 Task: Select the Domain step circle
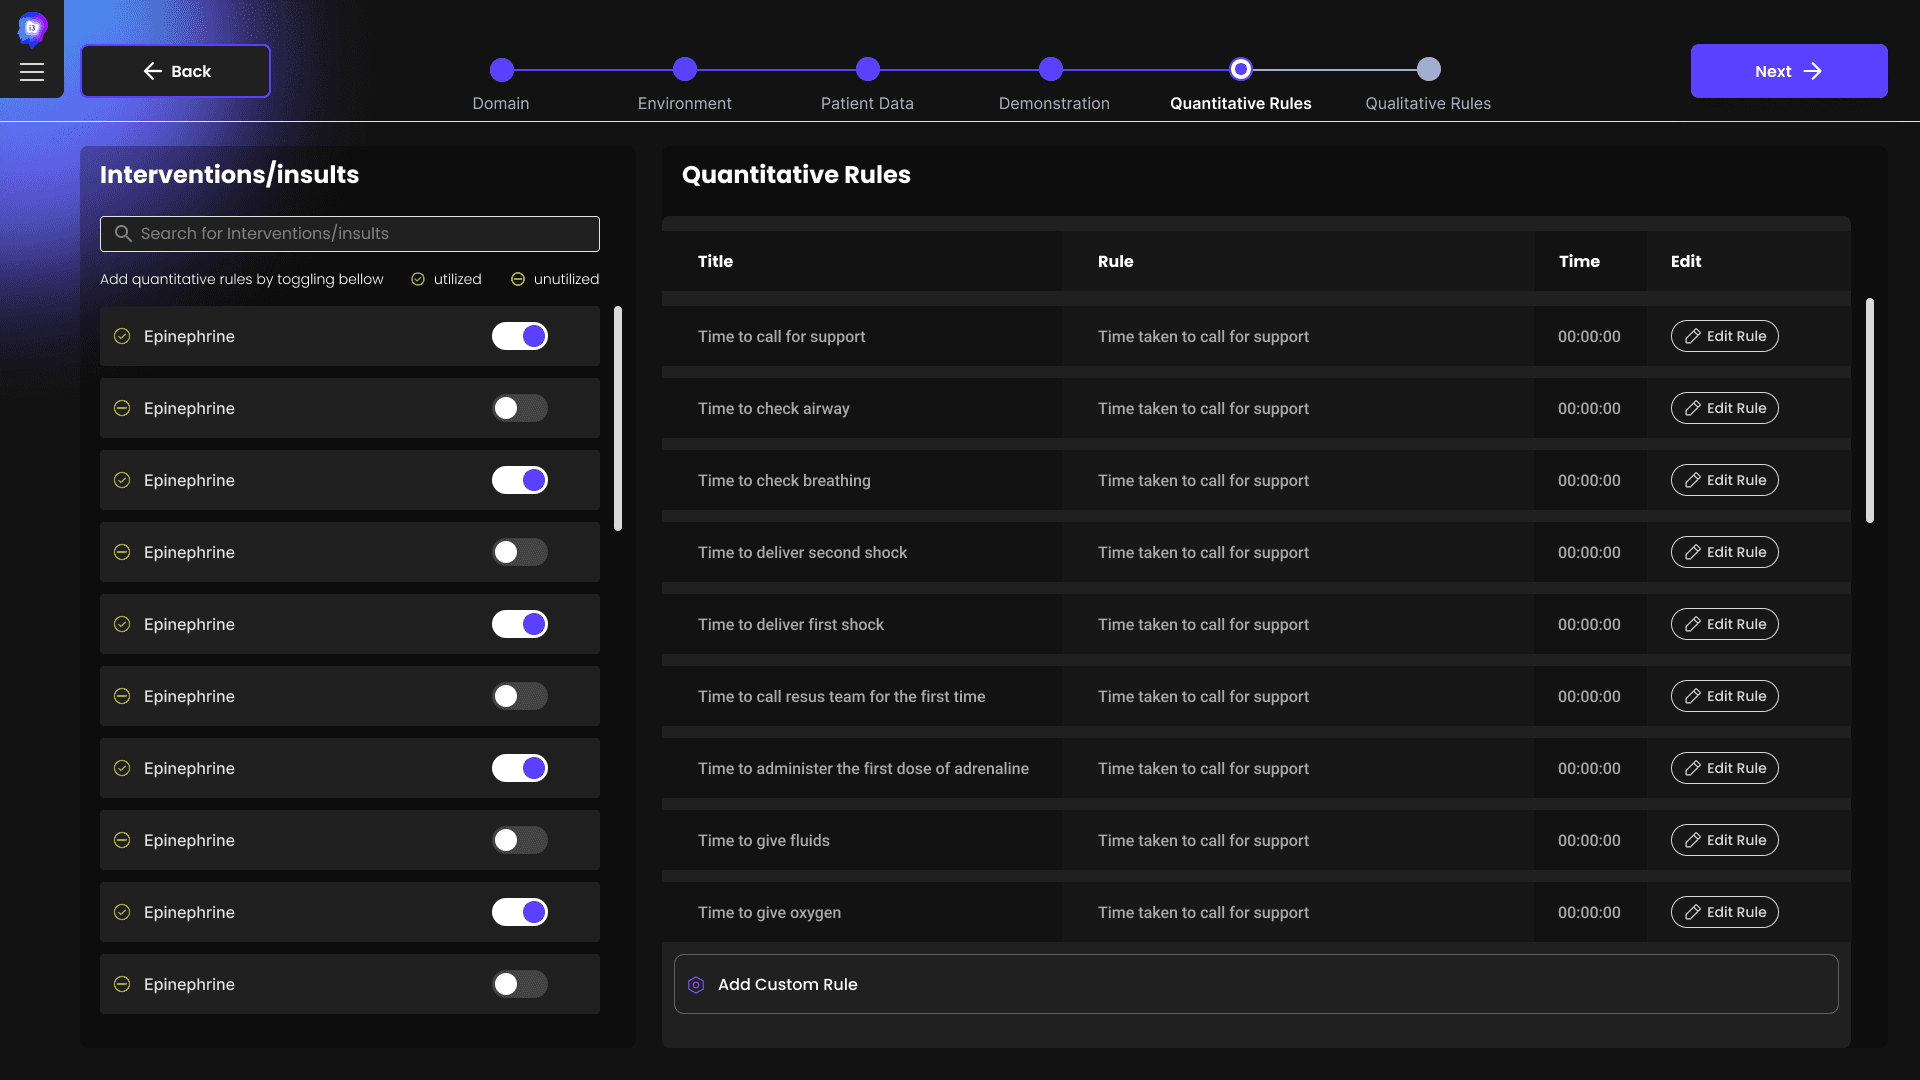[x=501, y=70]
